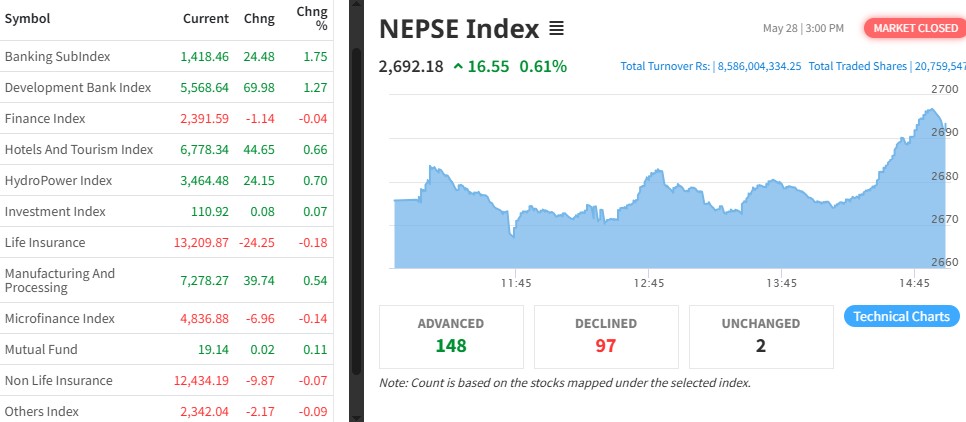
Task: Select the Finance Index row
Action: 45,118
